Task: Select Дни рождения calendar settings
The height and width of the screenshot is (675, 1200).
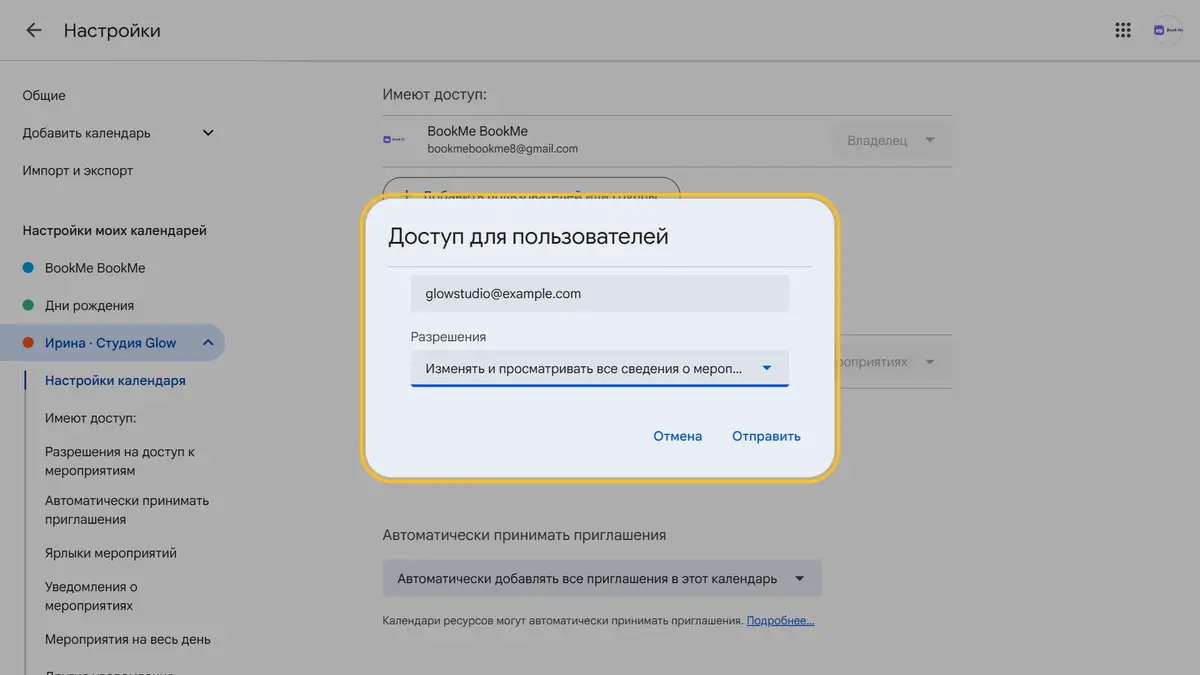Action: [x=89, y=306]
